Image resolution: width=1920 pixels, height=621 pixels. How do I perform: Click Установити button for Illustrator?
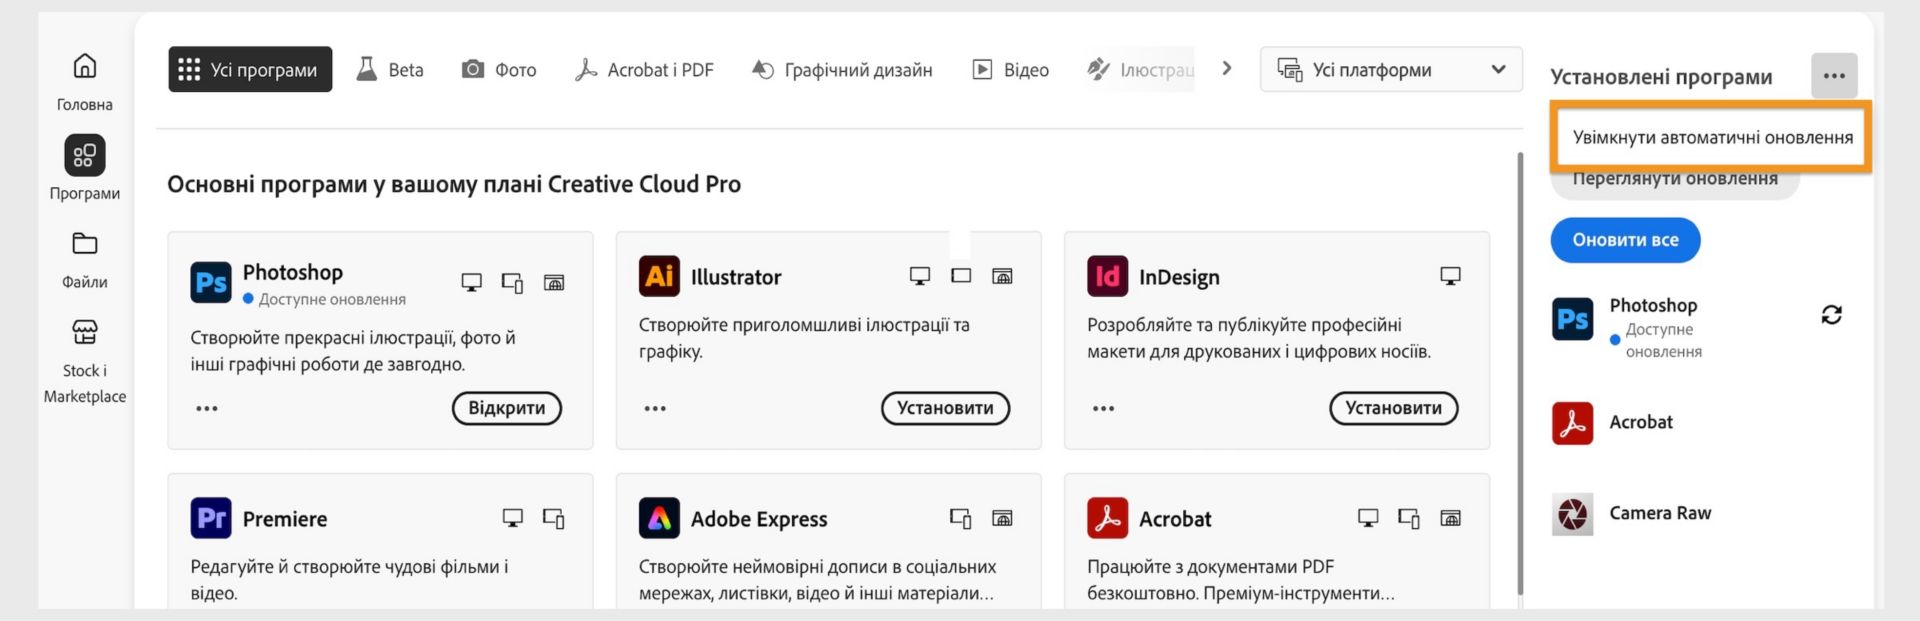tap(945, 408)
